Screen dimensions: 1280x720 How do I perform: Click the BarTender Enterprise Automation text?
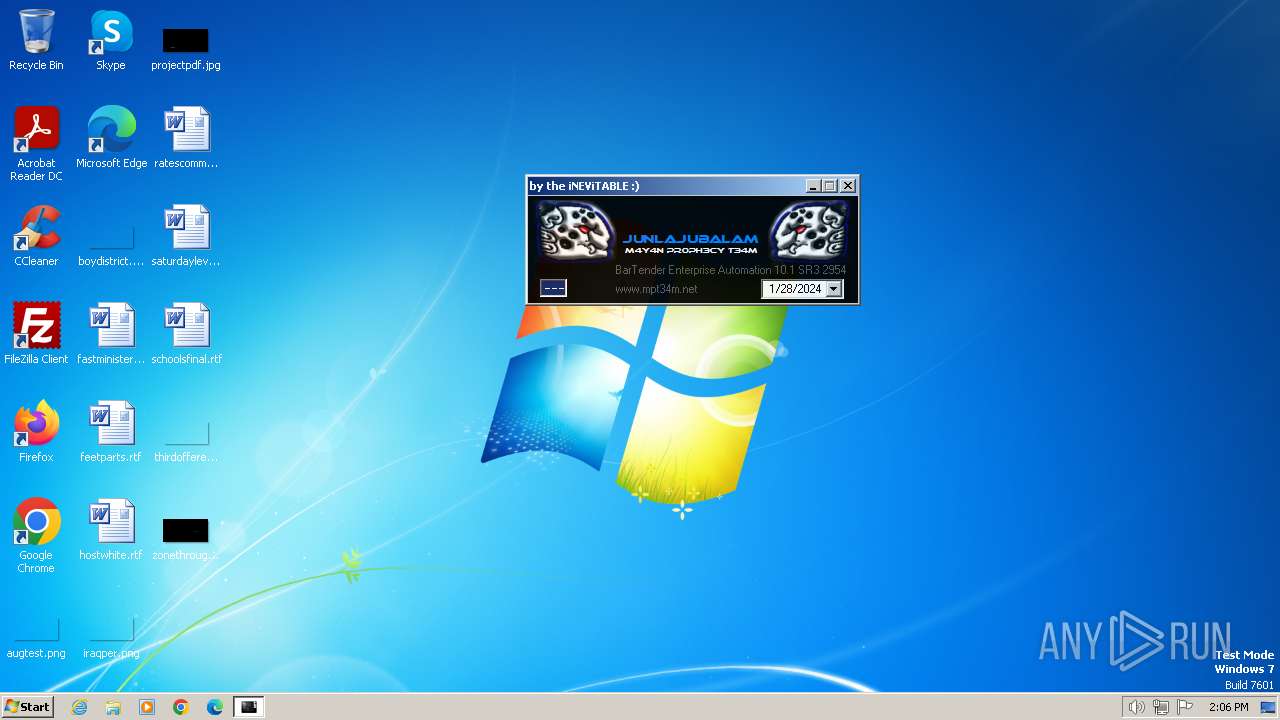(730, 270)
